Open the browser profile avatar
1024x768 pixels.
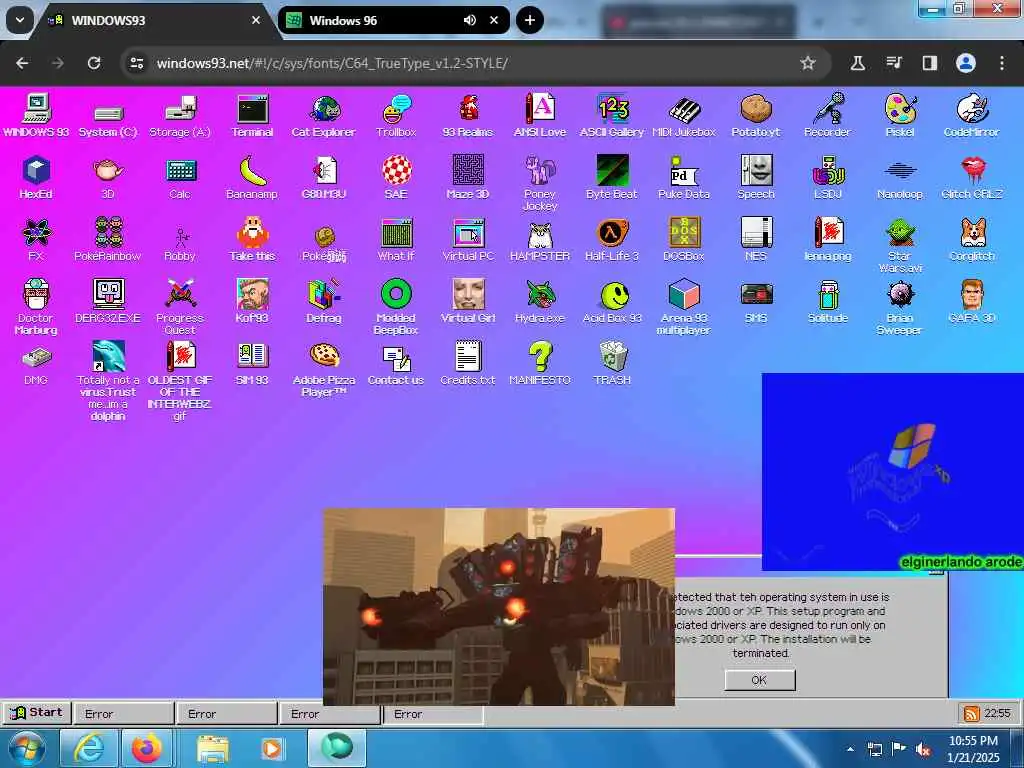coord(966,63)
